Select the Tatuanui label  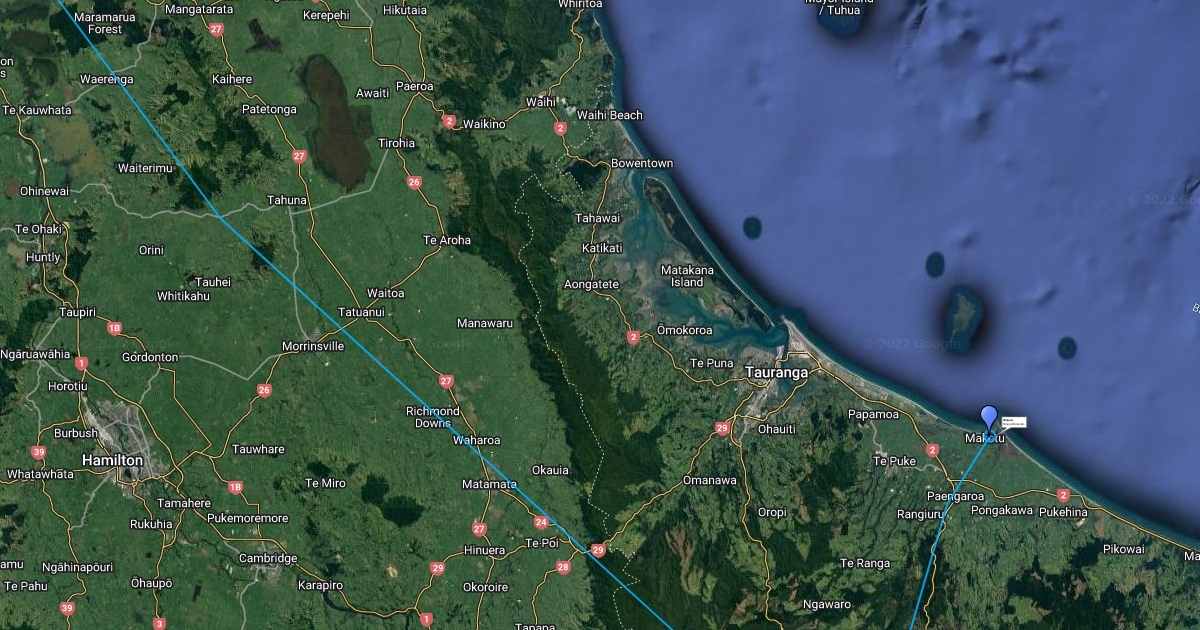360,313
